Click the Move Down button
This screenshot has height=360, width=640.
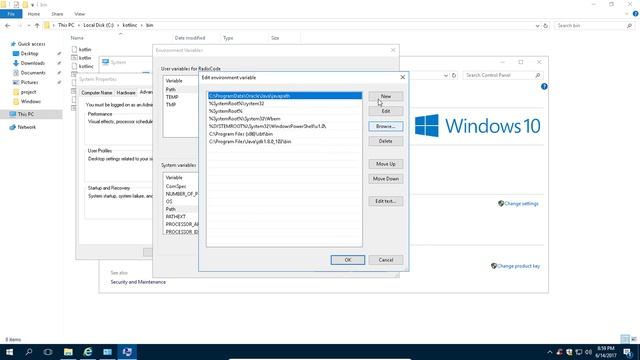tap(385, 179)
